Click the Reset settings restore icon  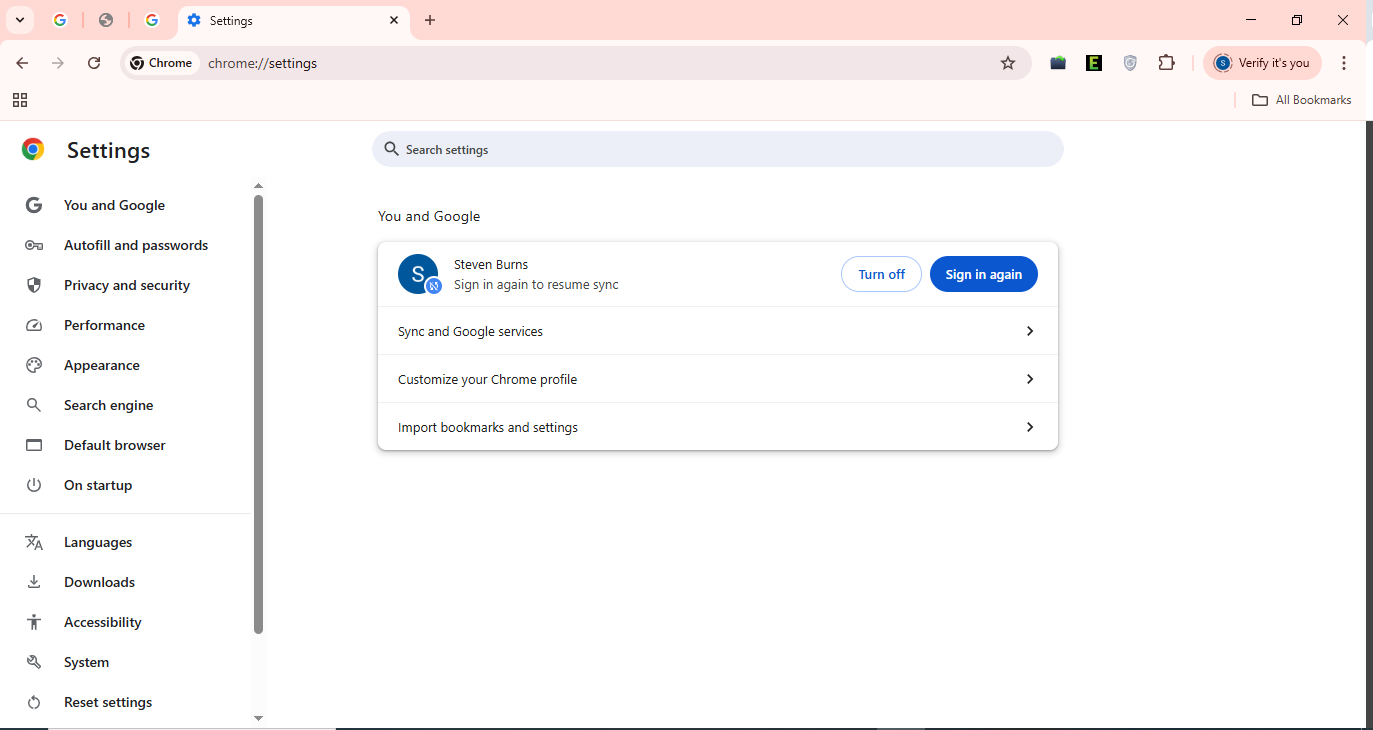[34, 702]
